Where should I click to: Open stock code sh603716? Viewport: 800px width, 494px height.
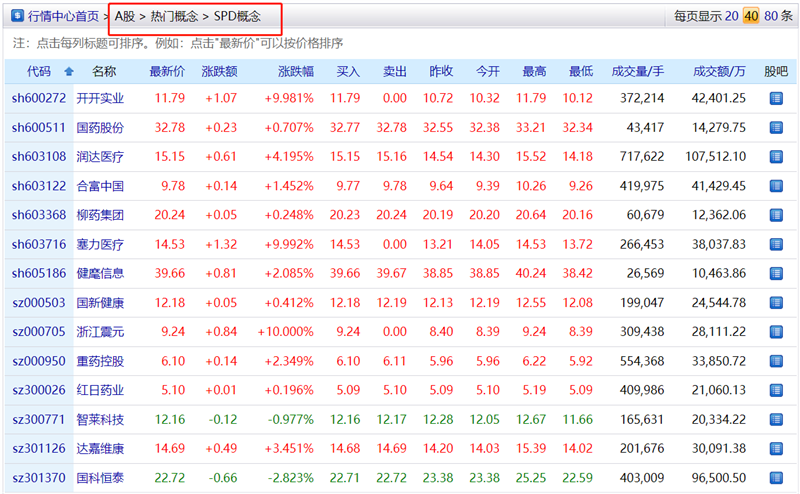(x=39, y=244)
